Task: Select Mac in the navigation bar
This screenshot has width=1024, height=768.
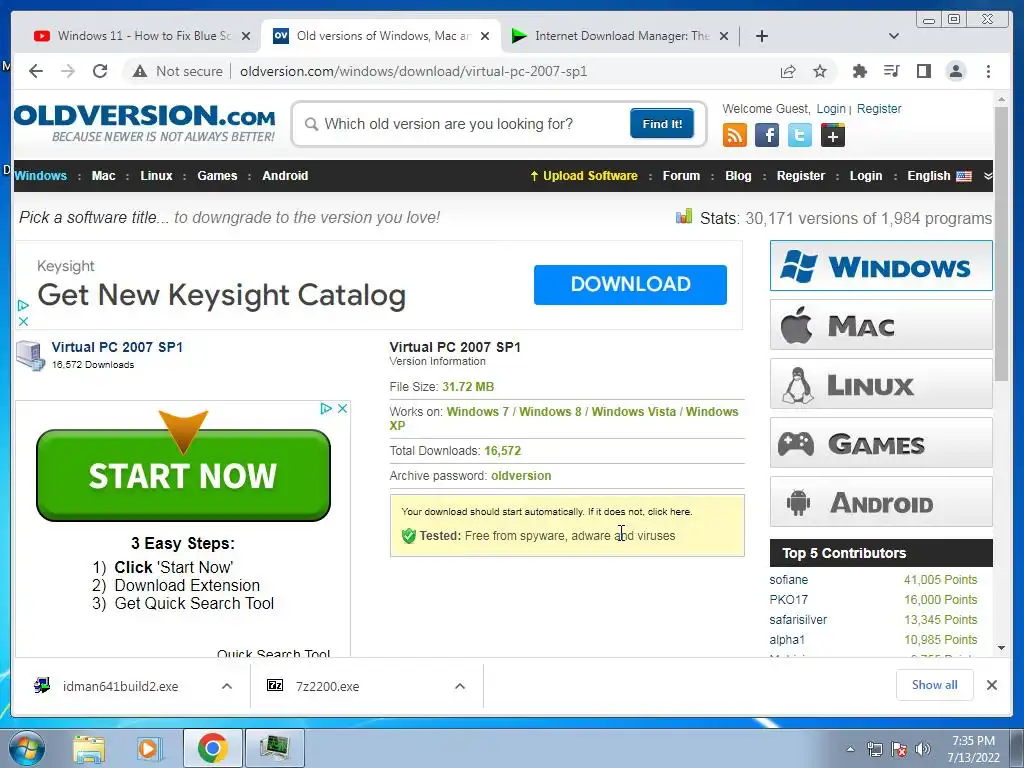Action: 103,176
